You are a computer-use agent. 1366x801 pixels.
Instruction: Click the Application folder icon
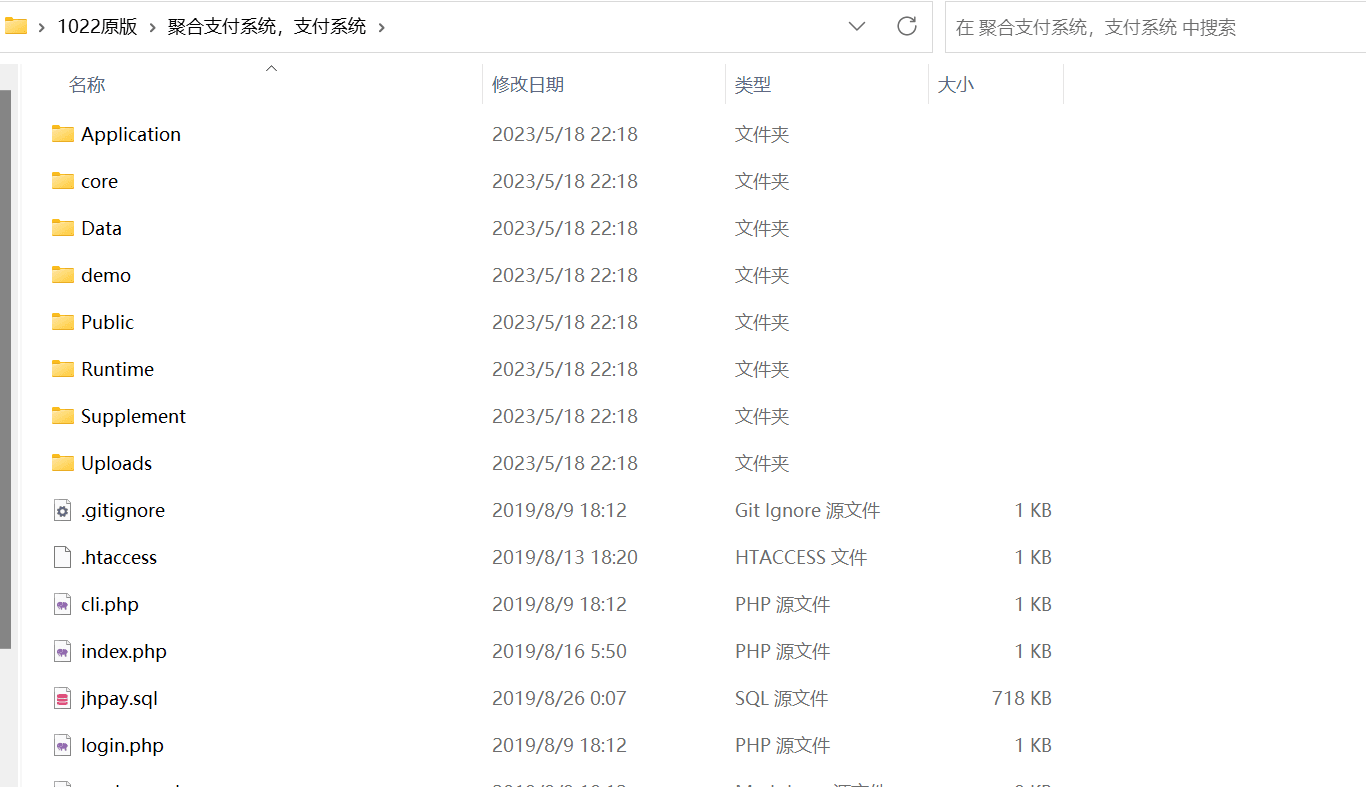pos(63,134)
